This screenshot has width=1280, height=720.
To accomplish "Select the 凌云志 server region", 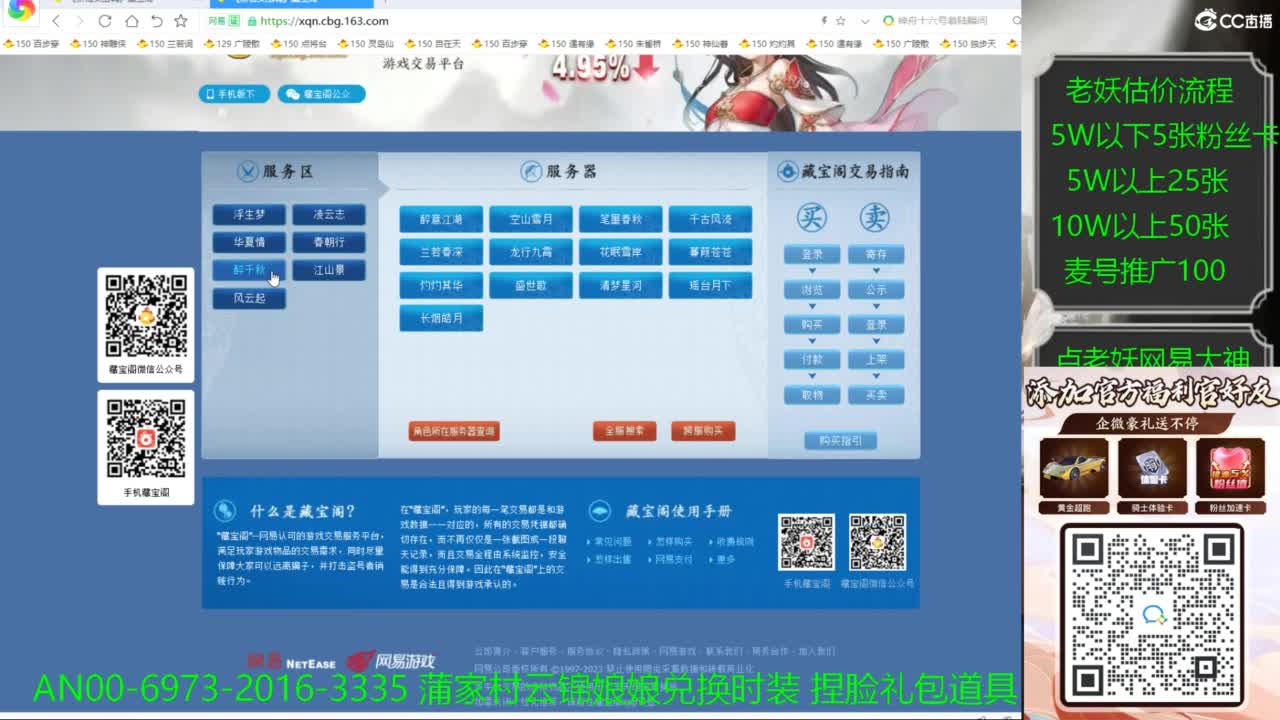I will [x=329, y=215].
